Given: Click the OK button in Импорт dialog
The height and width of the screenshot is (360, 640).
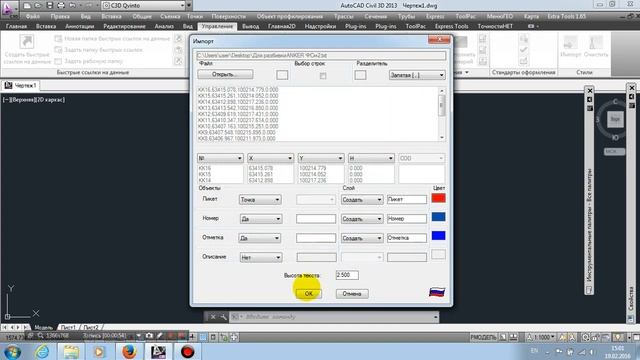Looking at the screenshot, I should [x=309, y=293].
